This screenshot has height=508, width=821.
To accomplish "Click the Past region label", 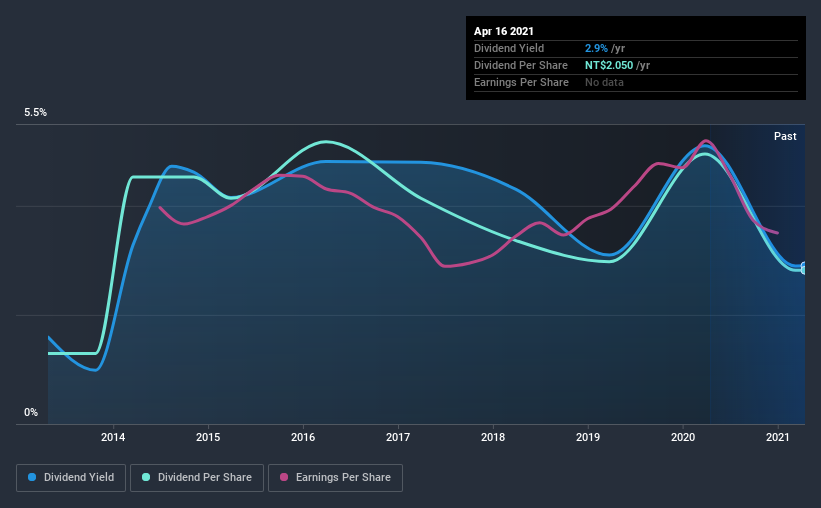I will point(785,136).
